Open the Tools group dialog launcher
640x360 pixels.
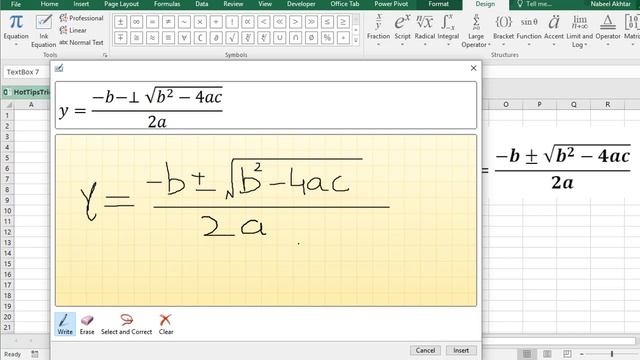105,55
